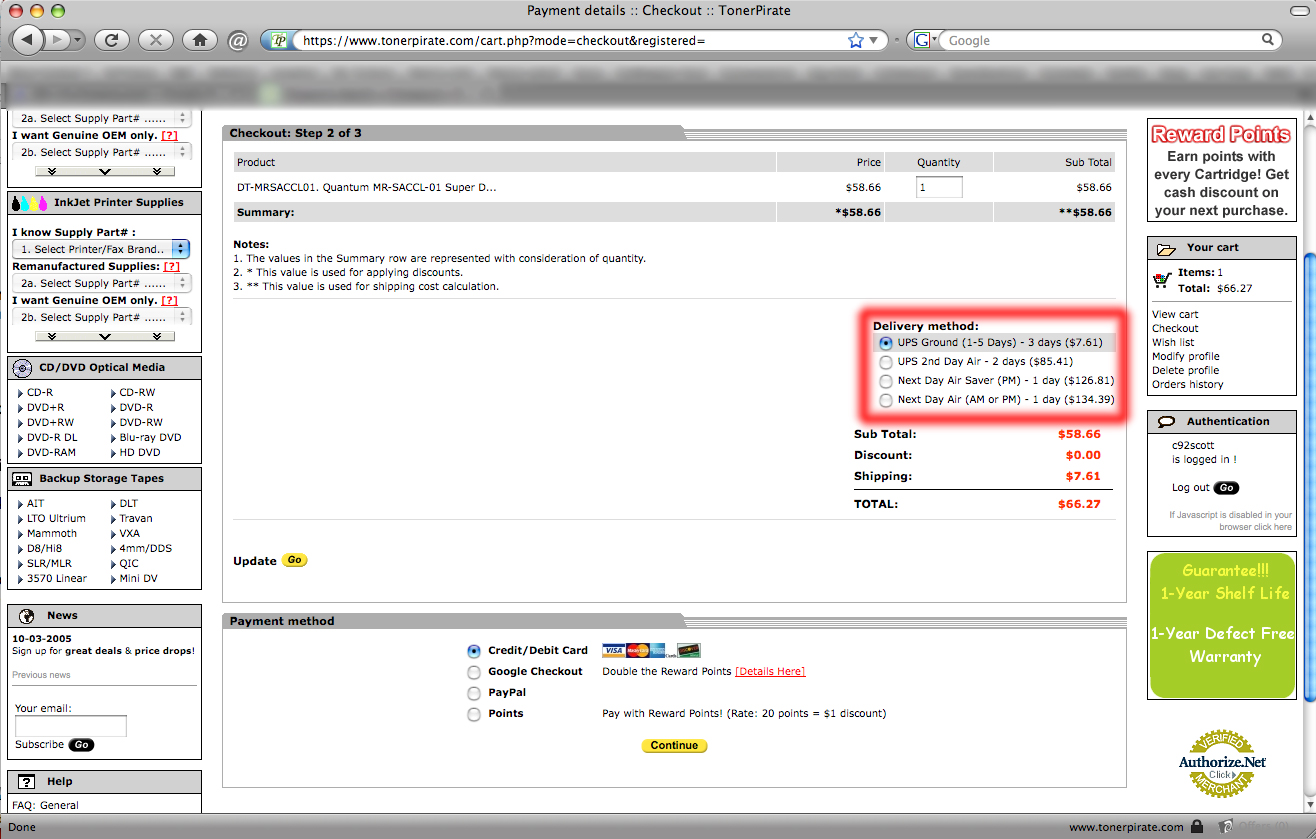
Task: Bookmark page with the star icon
Action: pyautogui.click(x=856, y=41)
